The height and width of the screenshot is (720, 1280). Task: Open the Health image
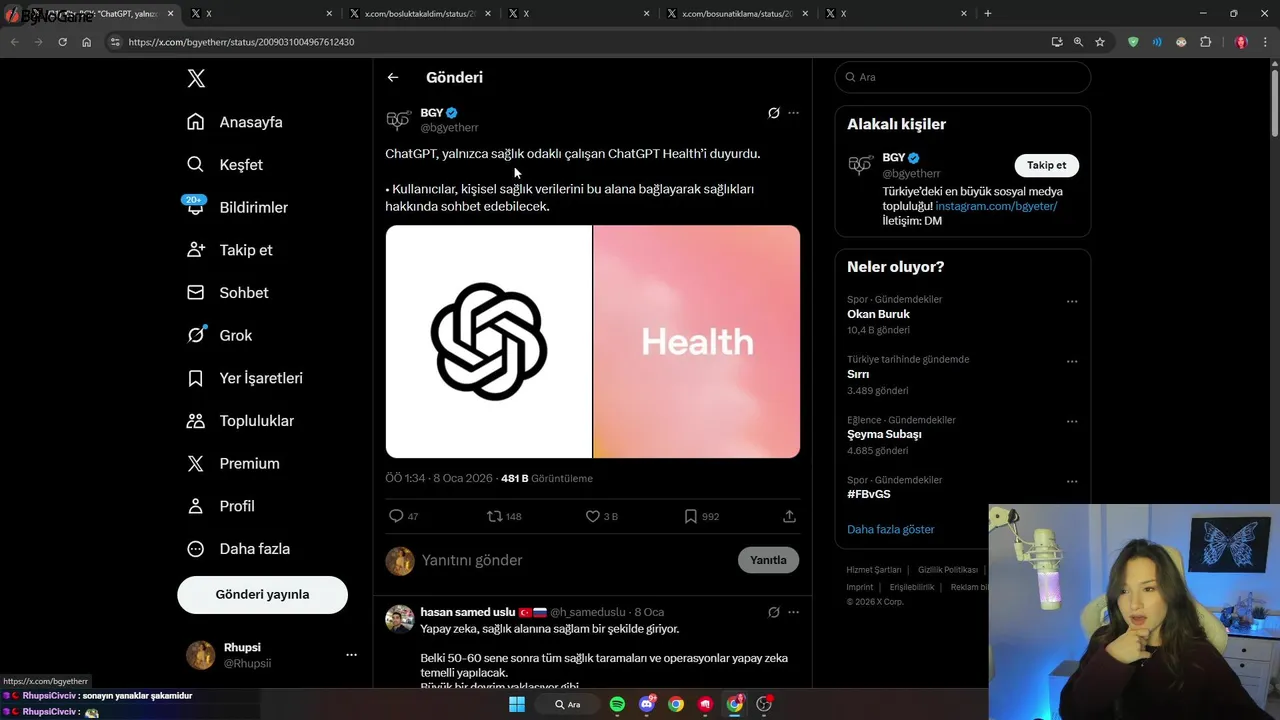point(697,341)
